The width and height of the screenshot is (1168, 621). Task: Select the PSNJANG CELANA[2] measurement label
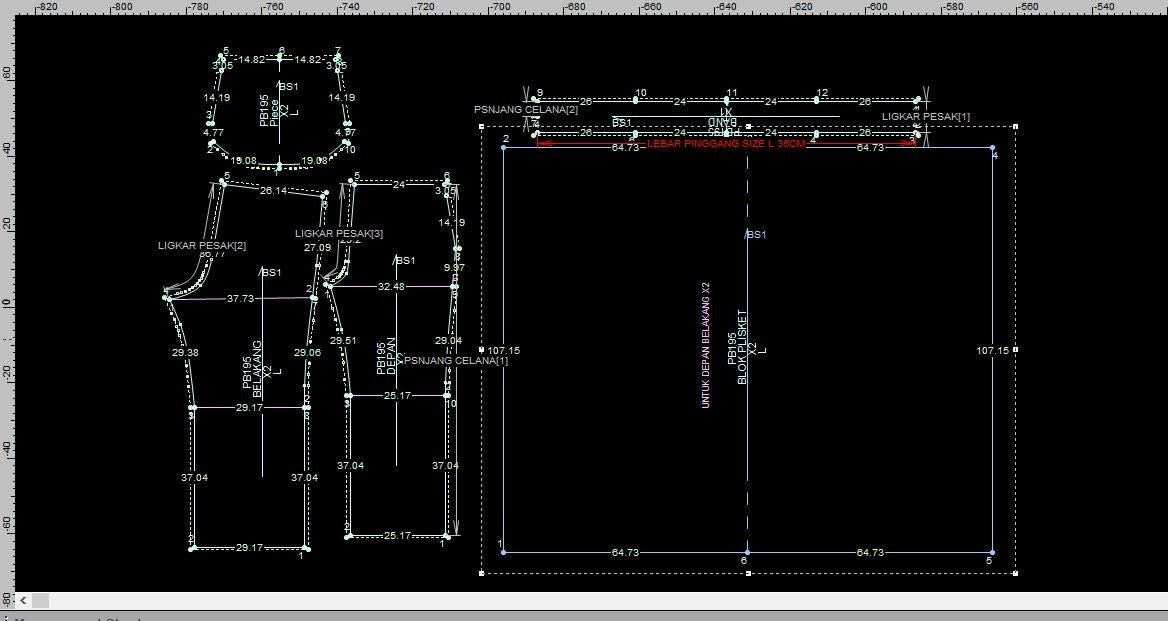click(x=525, y=109)
